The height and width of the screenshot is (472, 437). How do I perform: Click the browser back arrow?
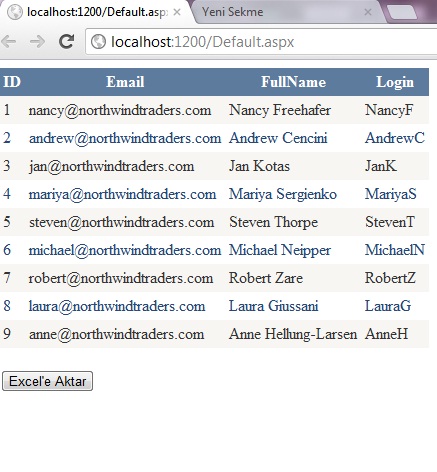pyautogui.click(x=9, y=42)
